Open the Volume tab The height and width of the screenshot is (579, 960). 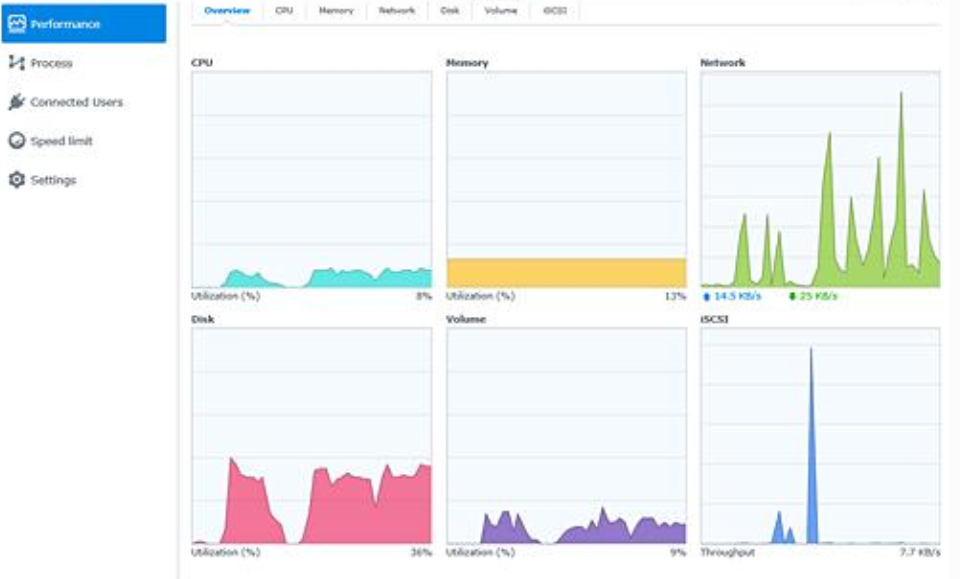(501, 10)
